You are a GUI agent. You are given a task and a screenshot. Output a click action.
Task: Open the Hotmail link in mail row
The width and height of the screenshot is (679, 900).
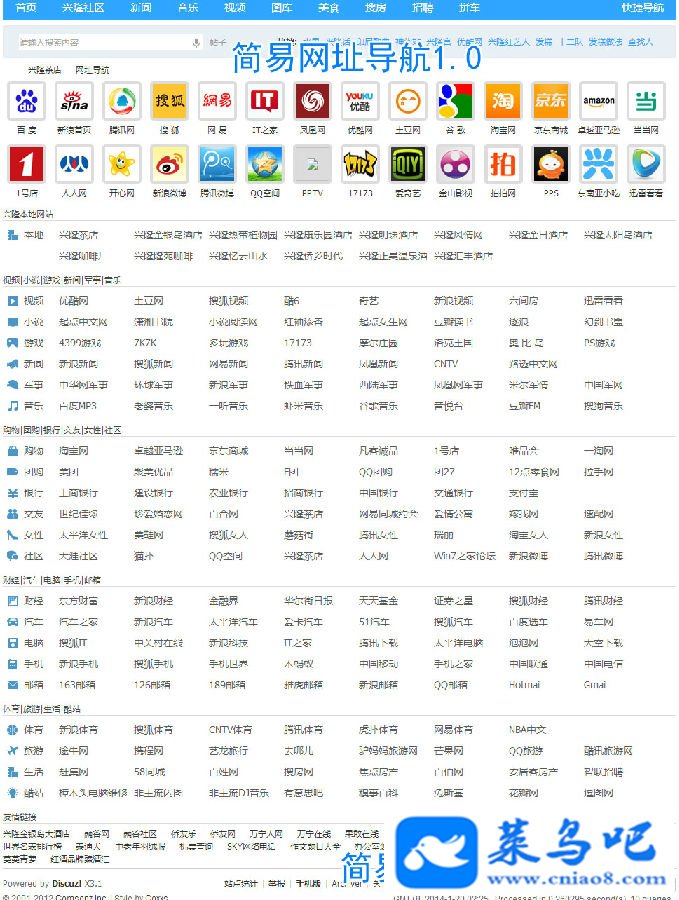[x=524, y=685]
